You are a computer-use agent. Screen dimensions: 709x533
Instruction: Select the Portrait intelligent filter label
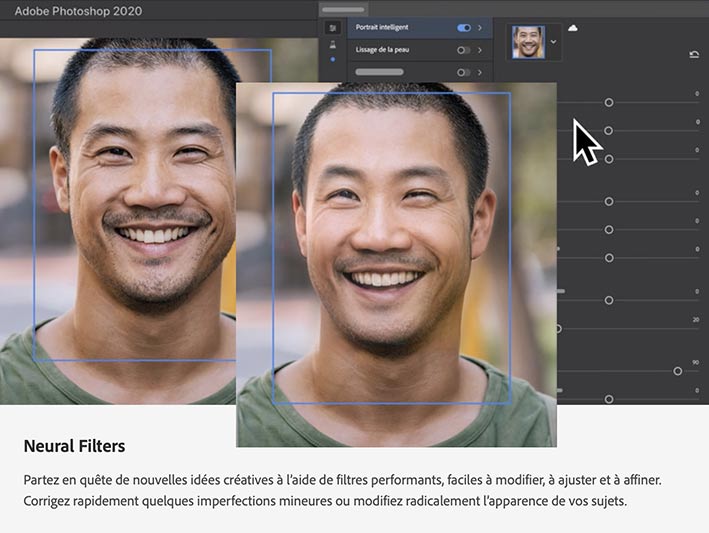pos(382,28)
